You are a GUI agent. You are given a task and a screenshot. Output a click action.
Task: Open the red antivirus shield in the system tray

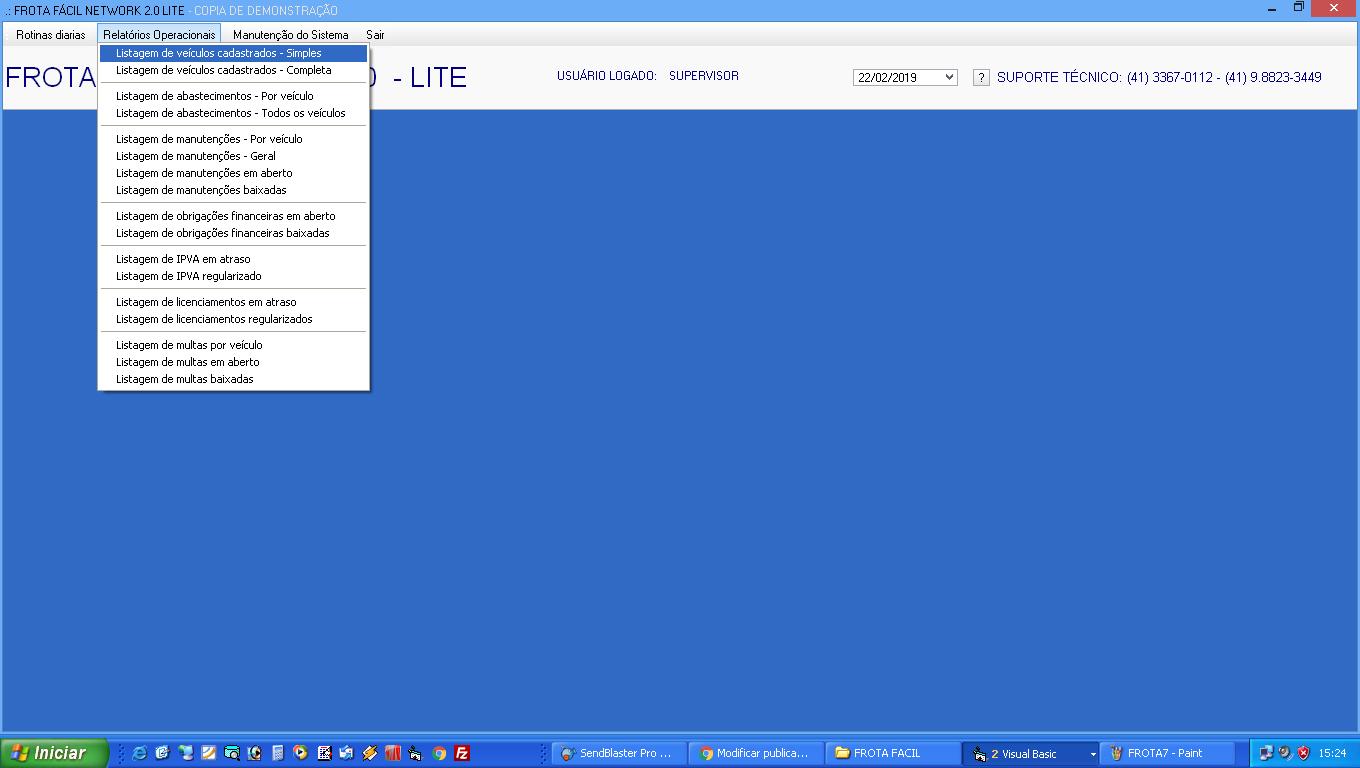click(1303, 753)
